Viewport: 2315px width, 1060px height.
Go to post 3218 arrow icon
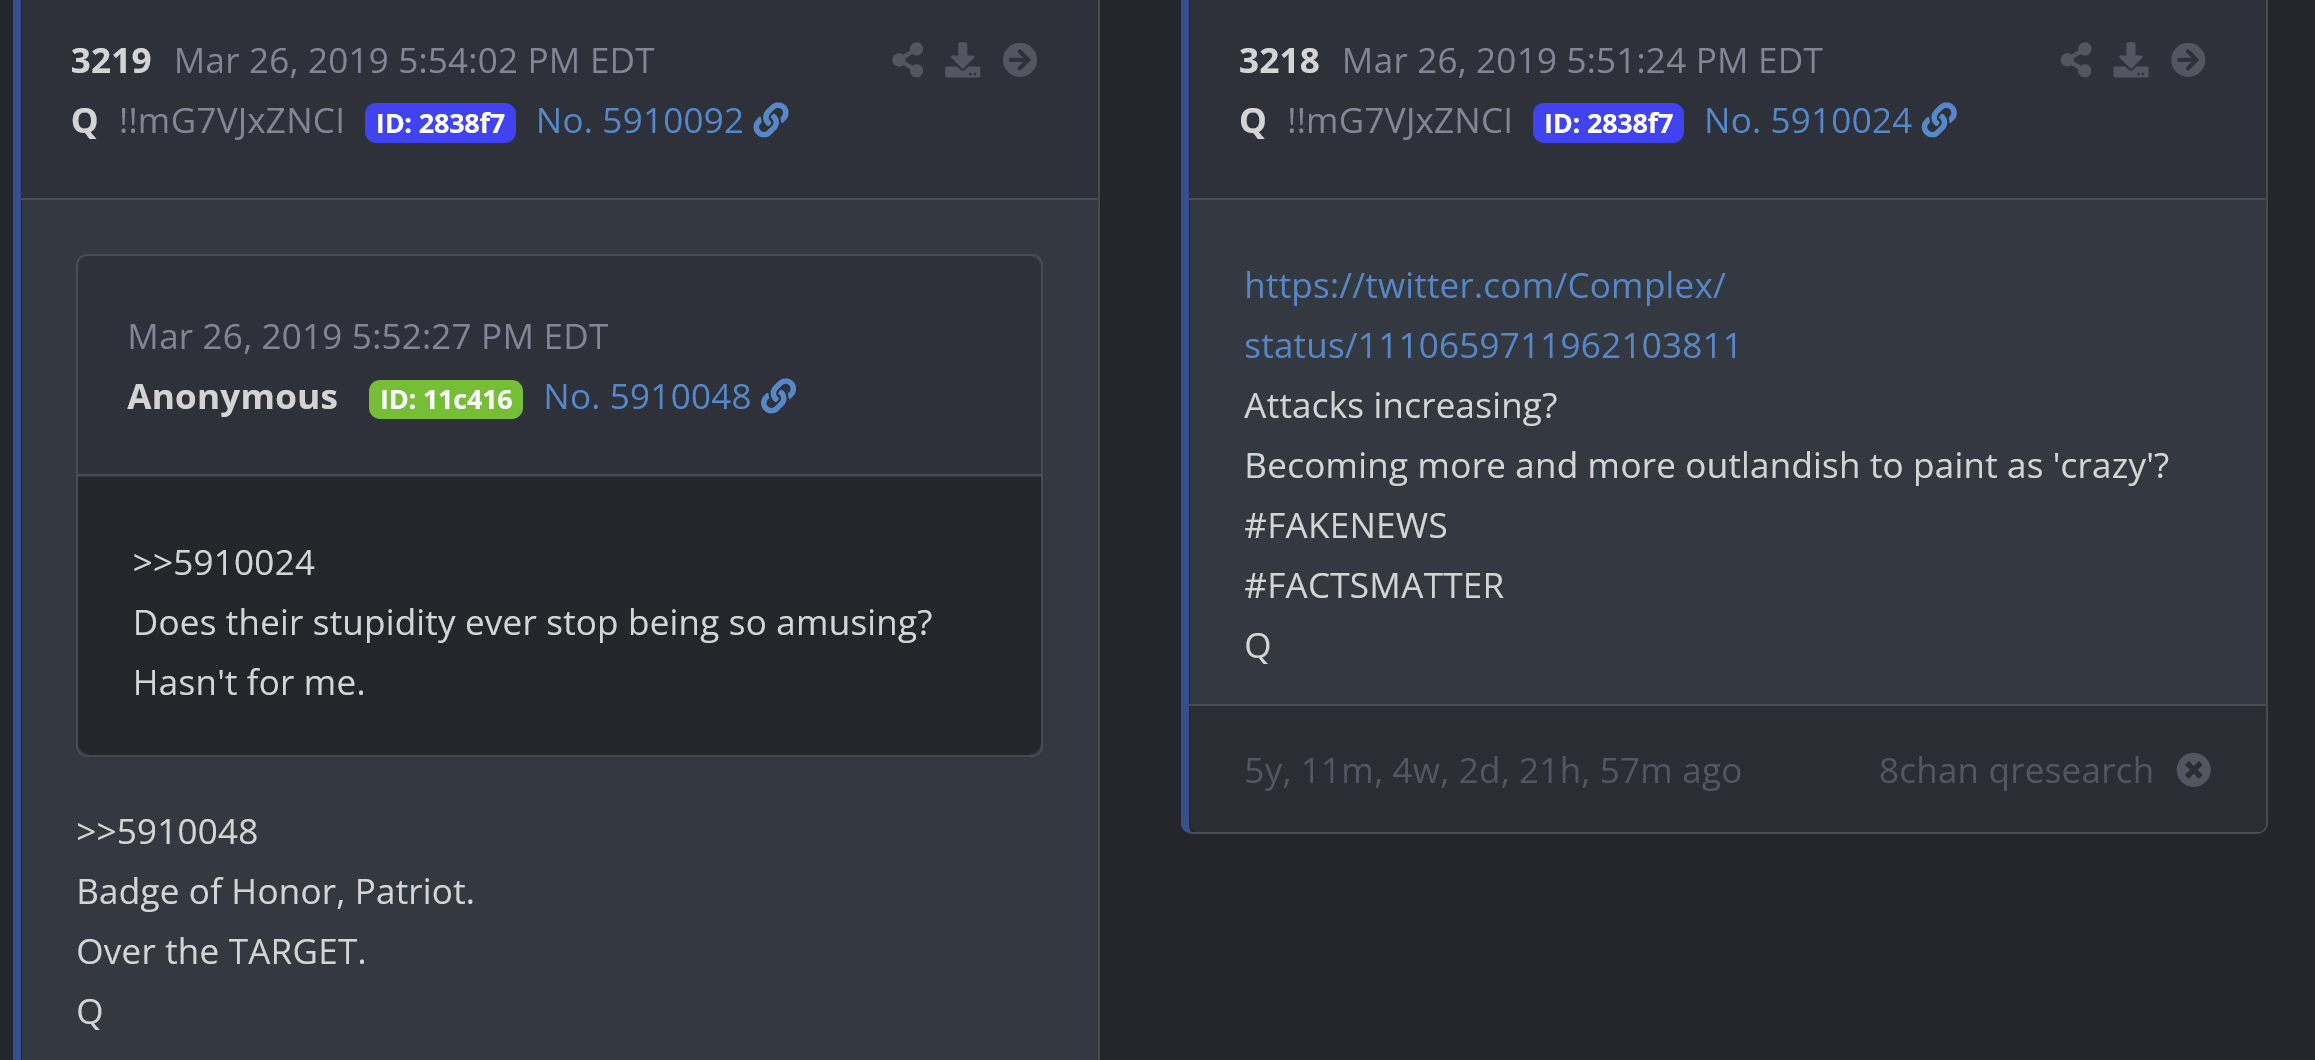(x=2188, y=60)
